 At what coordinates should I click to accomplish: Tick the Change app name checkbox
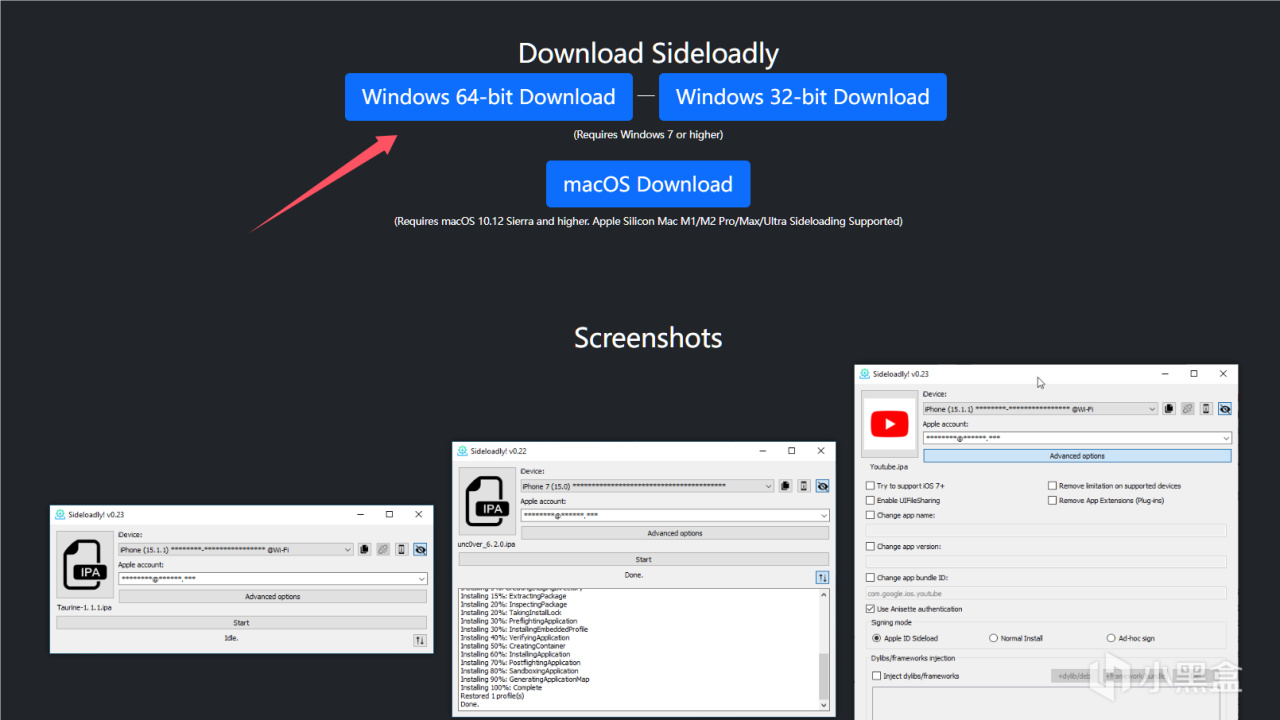(x=870, y=515)
